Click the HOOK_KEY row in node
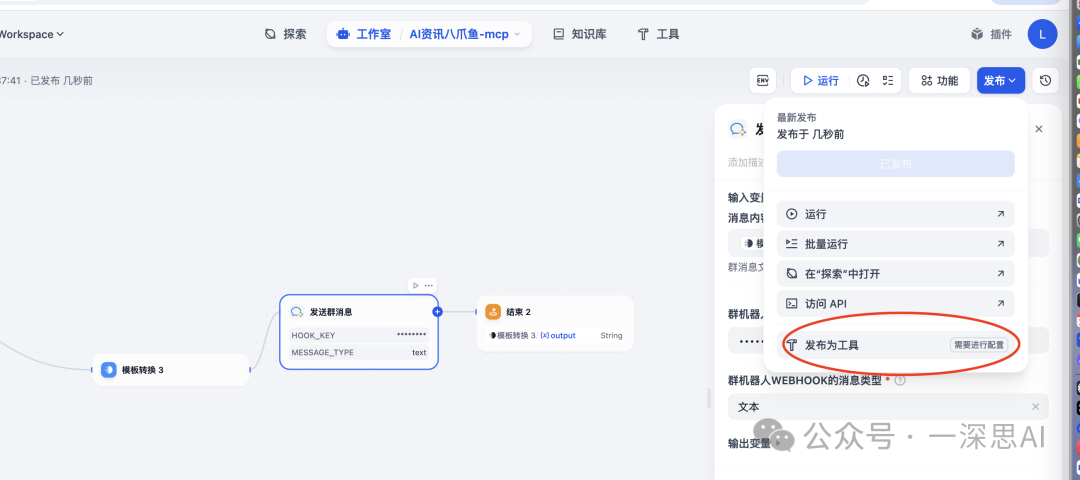The image size is (1080, 480). click(359, 335)
